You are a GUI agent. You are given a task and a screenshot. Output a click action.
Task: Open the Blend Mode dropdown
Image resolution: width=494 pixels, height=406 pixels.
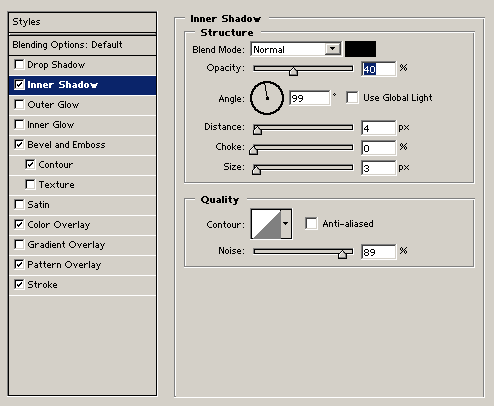296,49
